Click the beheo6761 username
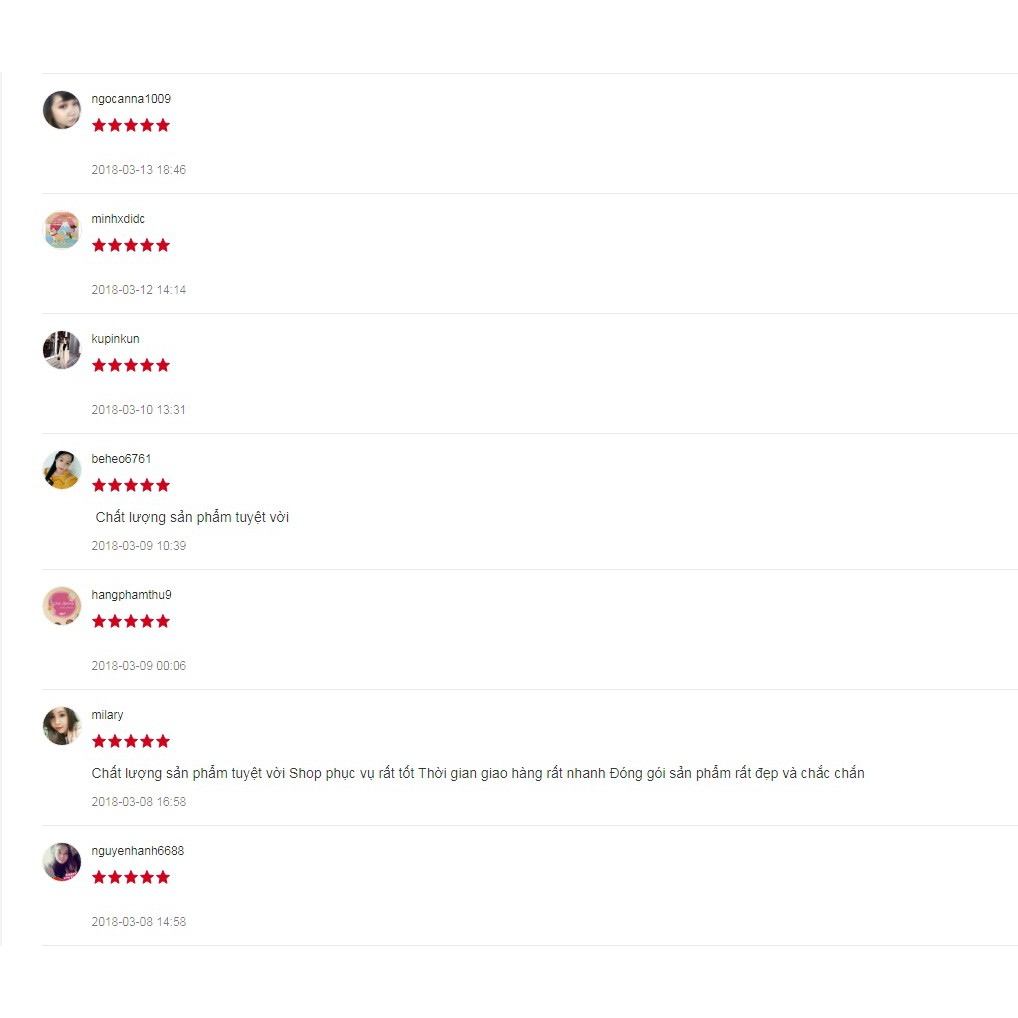The width and height of the screenshot is (1018, 1018). [121, 459]
